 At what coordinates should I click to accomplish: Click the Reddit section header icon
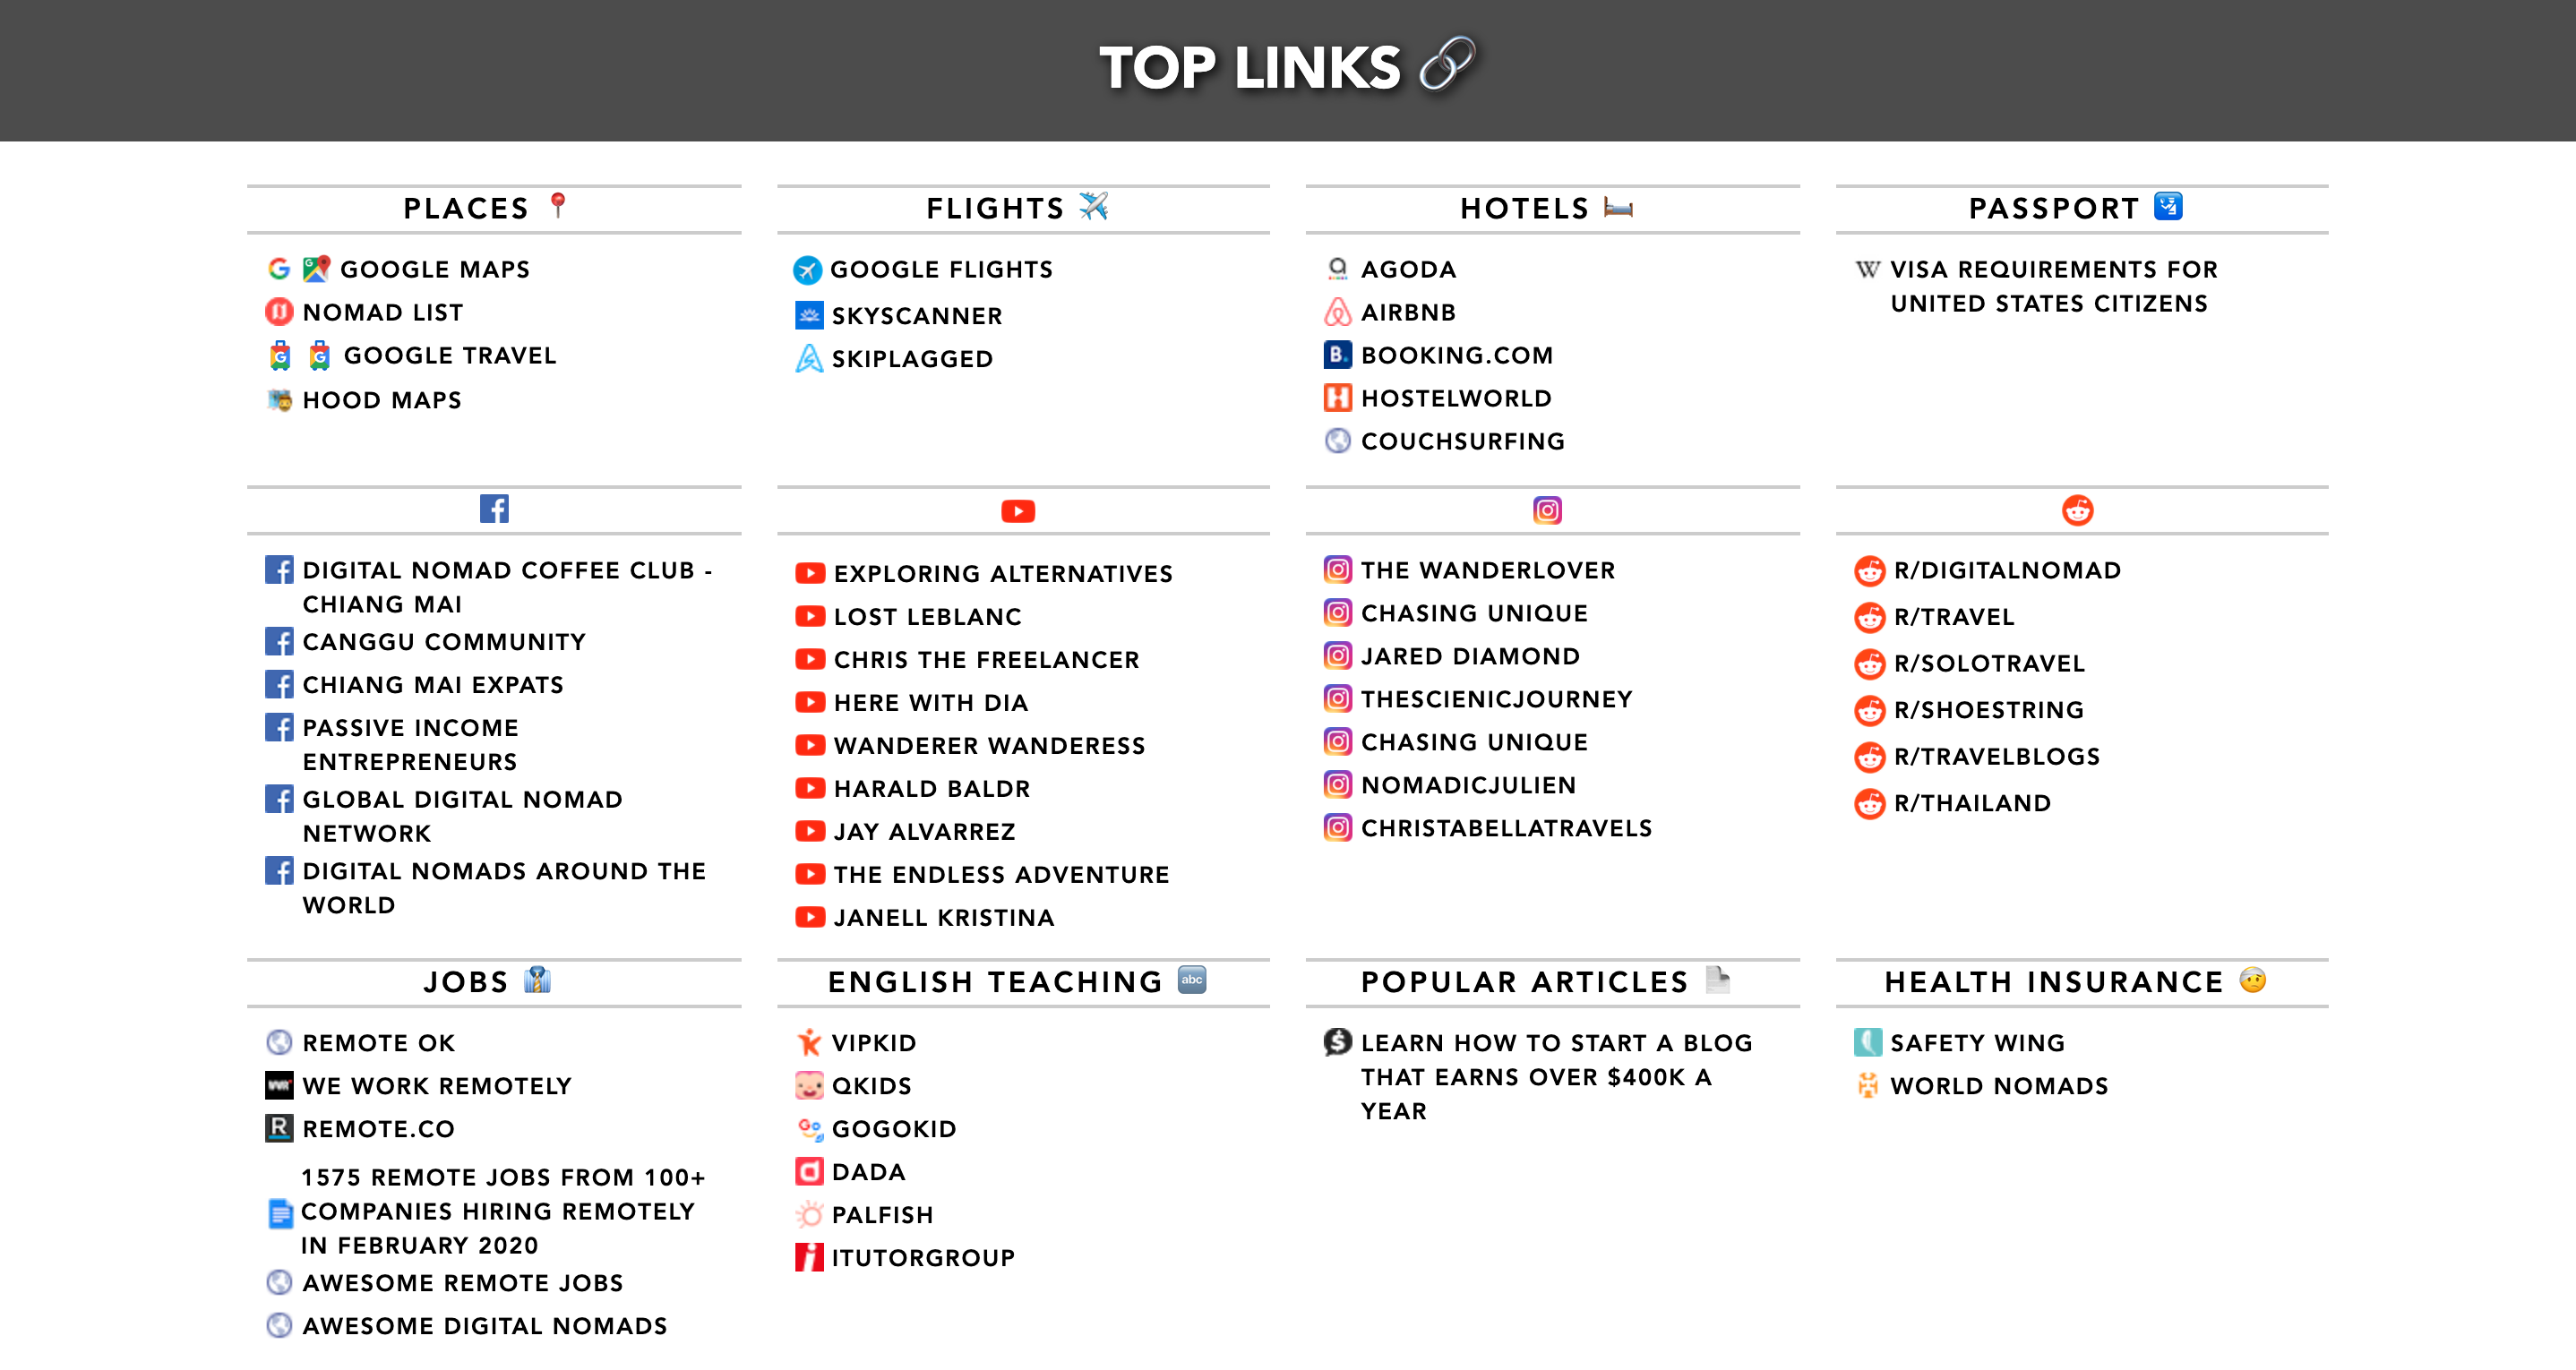tap(2077, 510)
